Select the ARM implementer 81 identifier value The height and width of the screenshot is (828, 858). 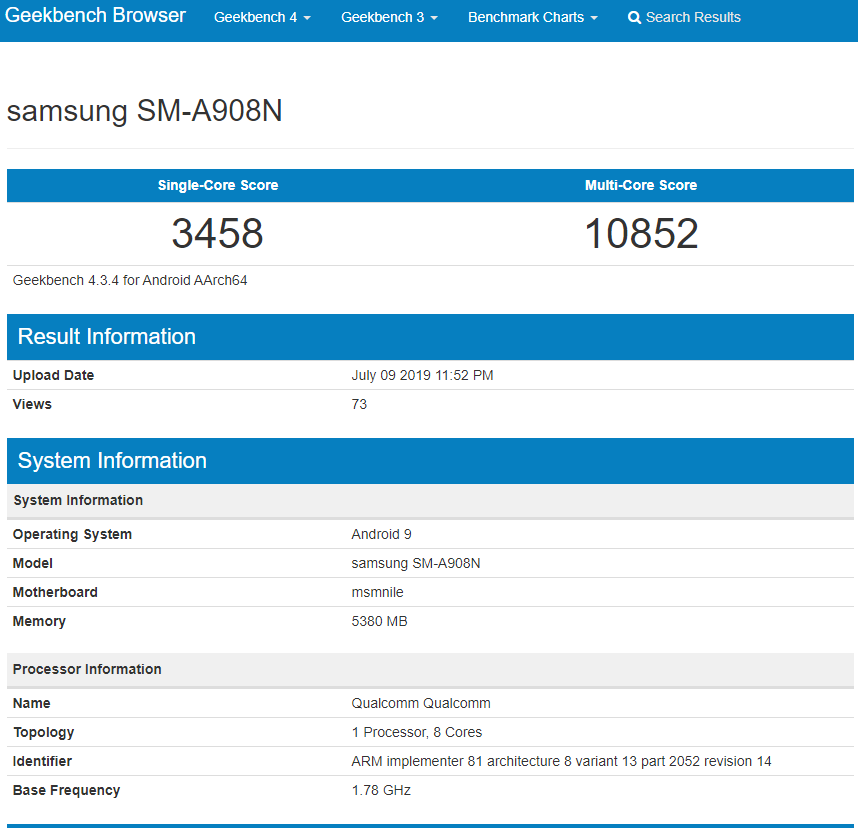pos(561,762)
